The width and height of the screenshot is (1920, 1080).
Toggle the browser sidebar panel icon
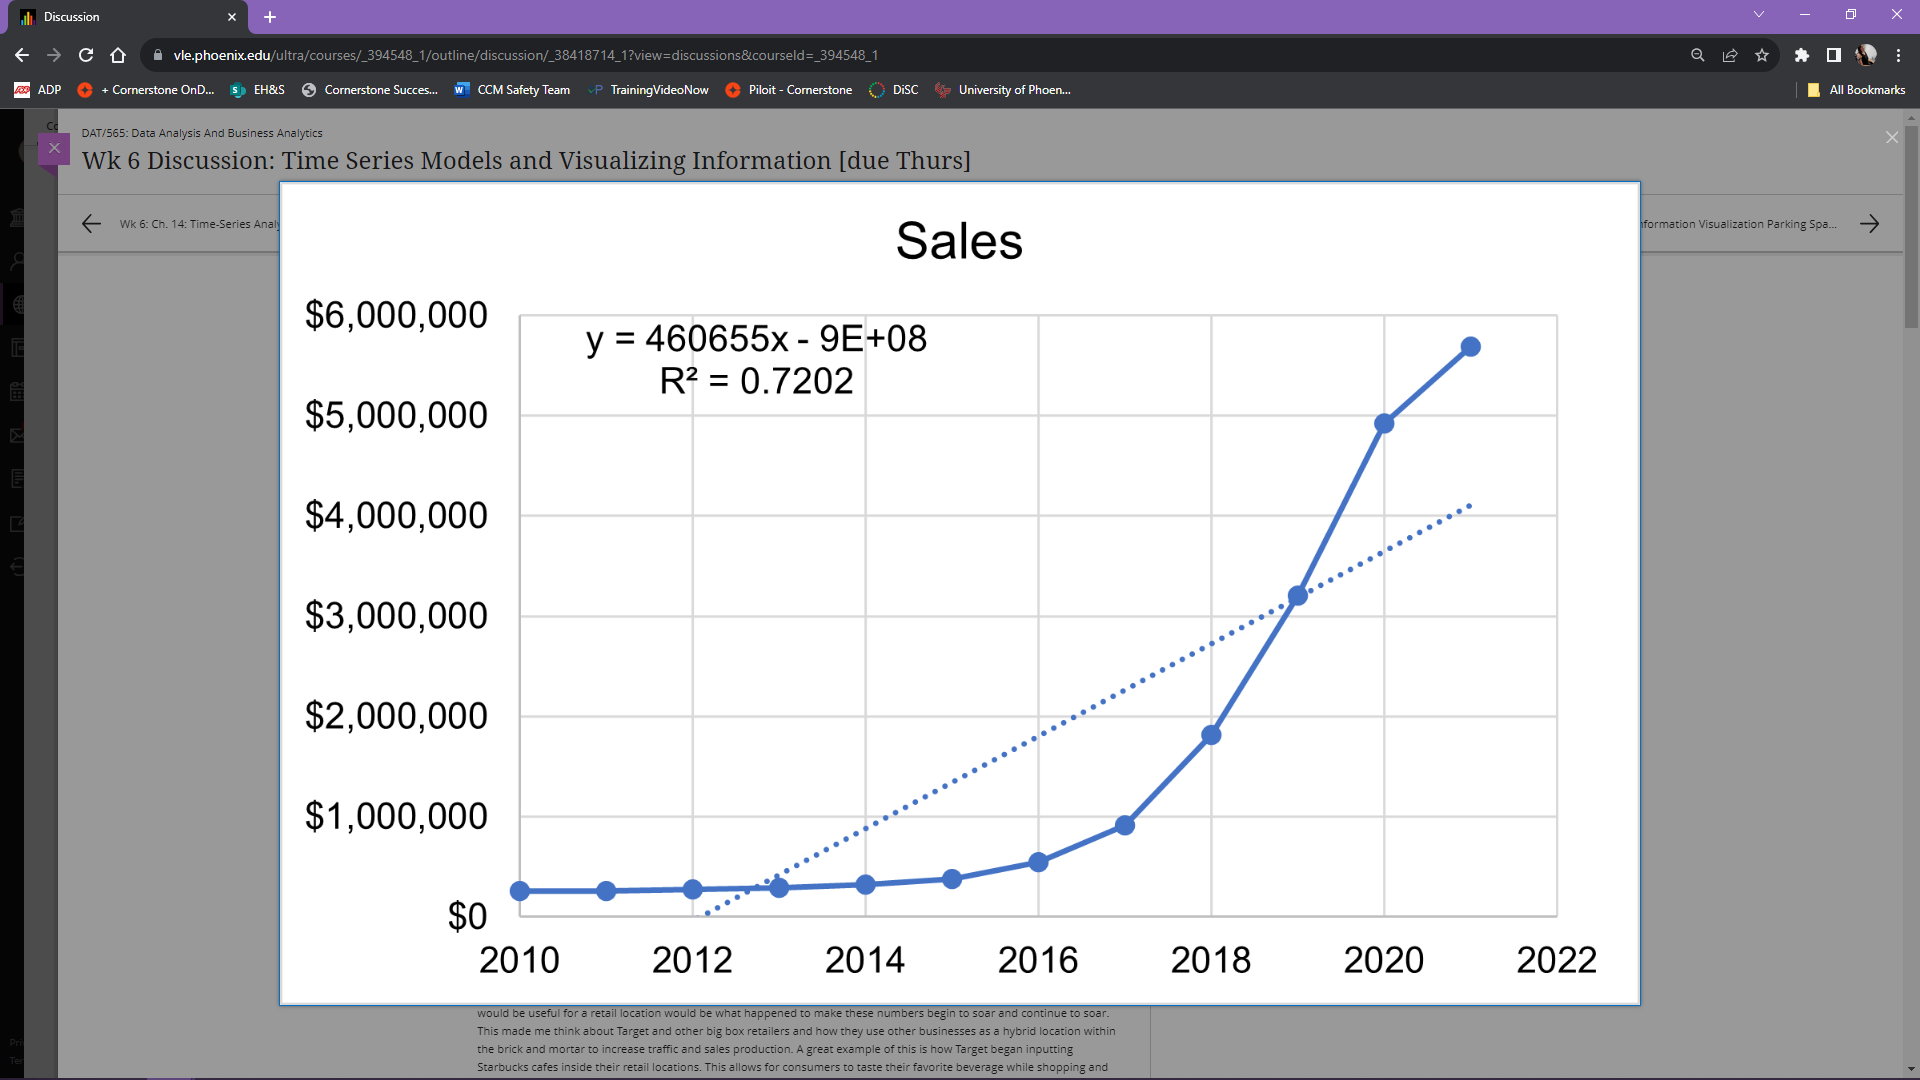click(x=1832, y=55)
